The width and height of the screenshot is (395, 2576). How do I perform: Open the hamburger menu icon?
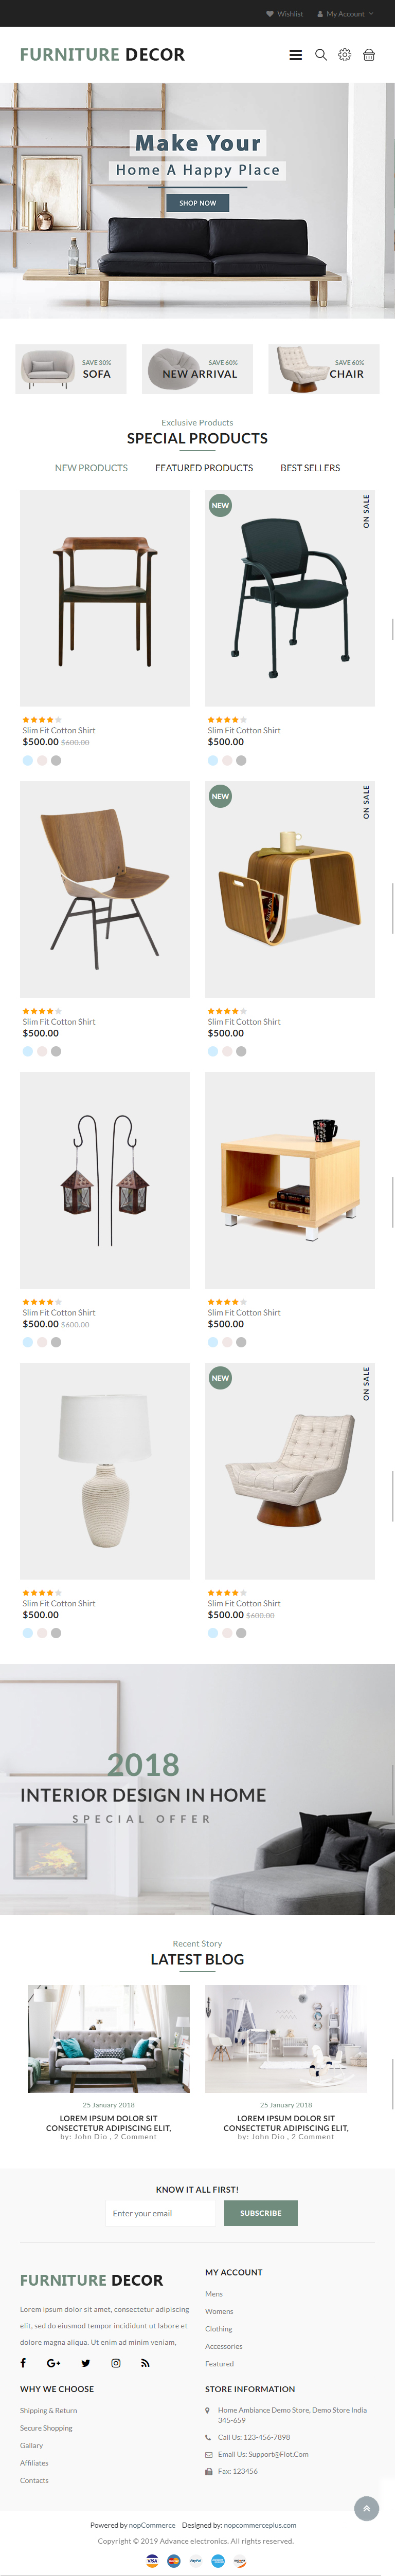(x=296, y=55)
